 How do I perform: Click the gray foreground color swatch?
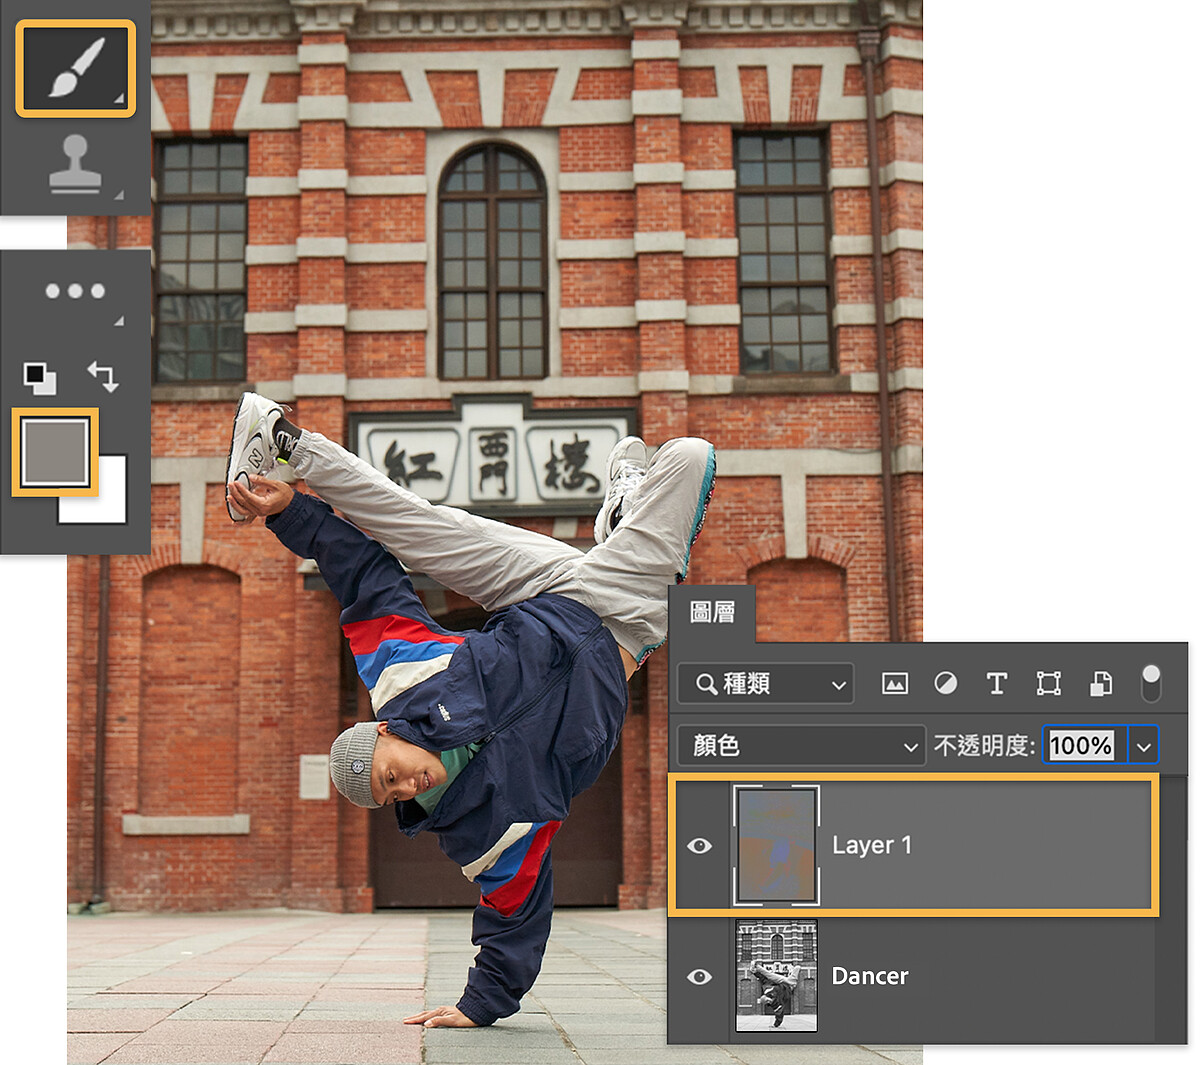click(54, 451)
